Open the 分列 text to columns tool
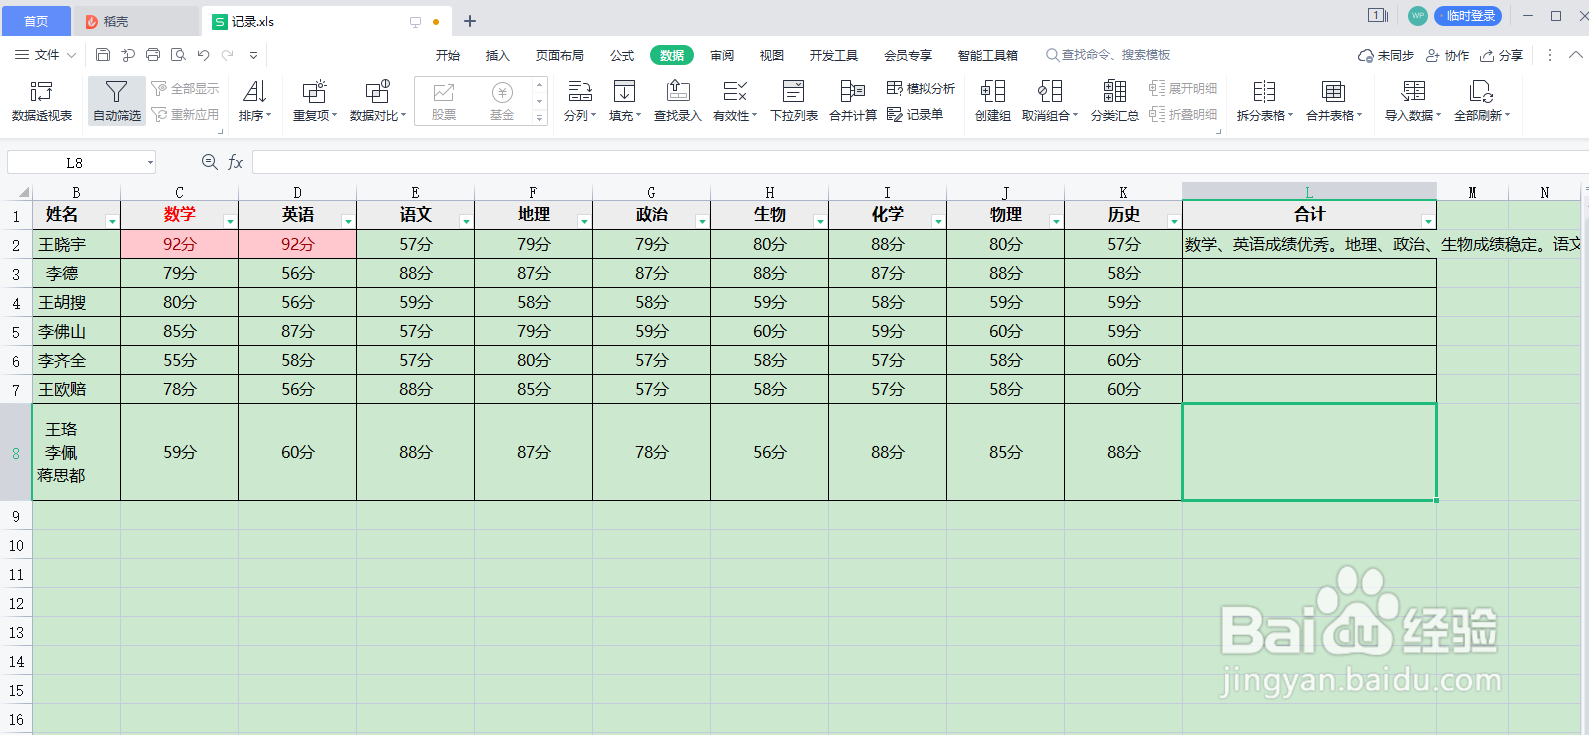This screenshot has width=1589, height=735. 580,101
